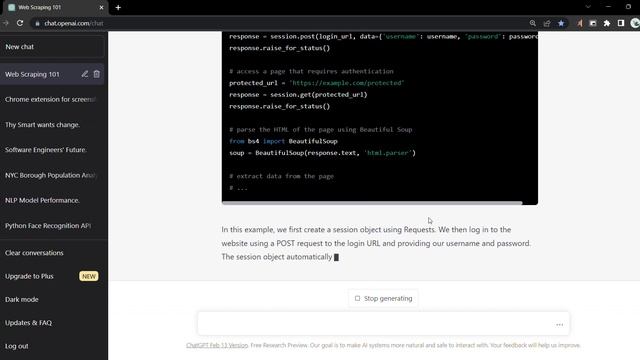Start a New chat
The image size is (640, 360).
[x=52, y=47]
